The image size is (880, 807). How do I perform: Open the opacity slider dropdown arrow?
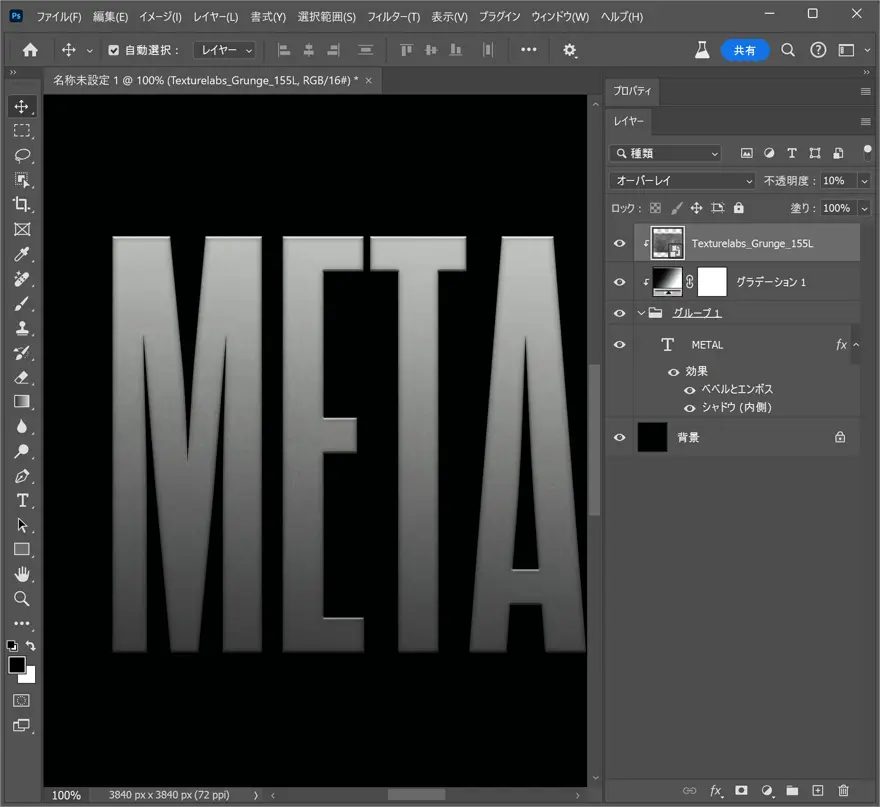tap(864, 181)
